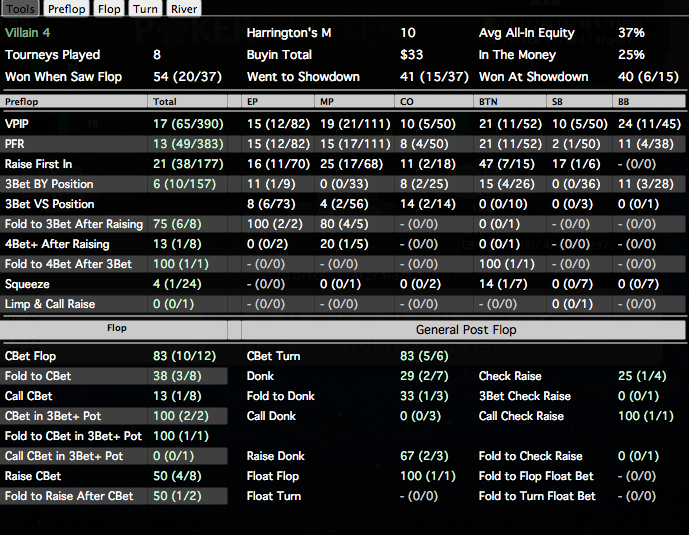This screenshot has width=689, height=535.
Task: Click VPIP BB value 24 (11/45)
Action: point(649,124)
